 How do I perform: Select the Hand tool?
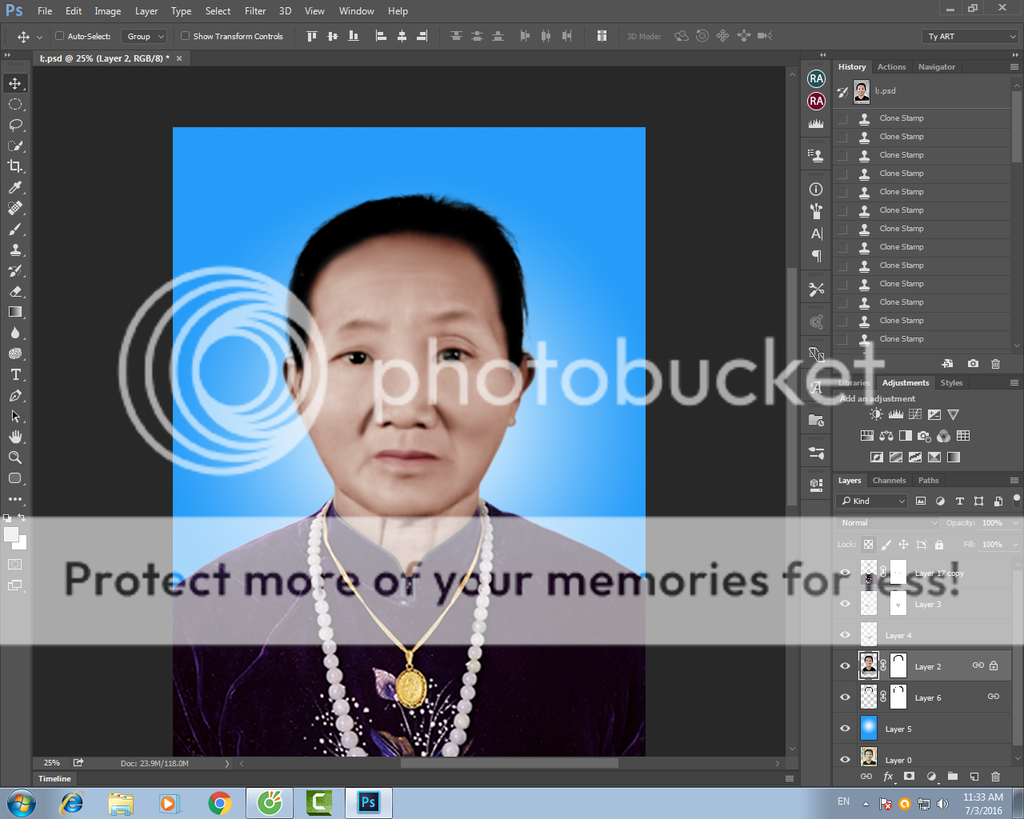click(x=15, y=437)
